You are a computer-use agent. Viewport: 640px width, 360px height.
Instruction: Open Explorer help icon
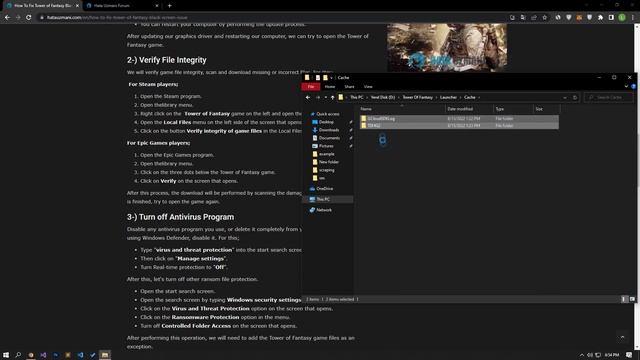tap(633, 87)
